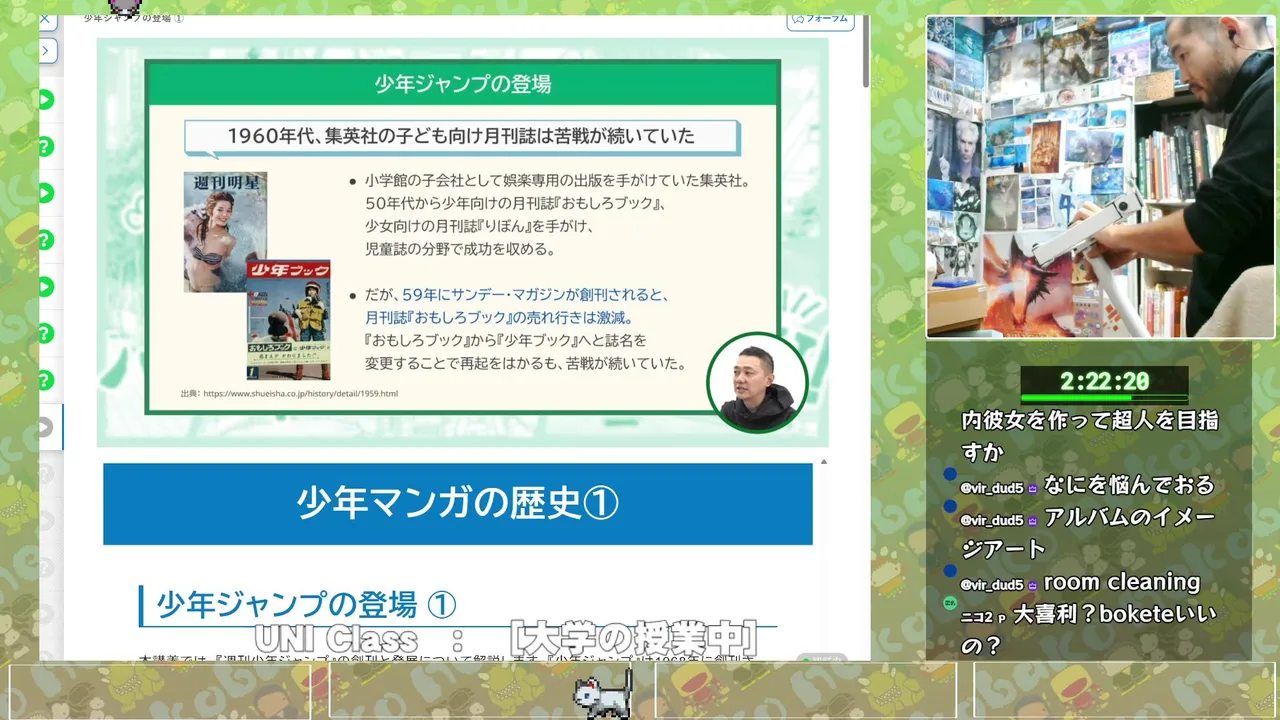
Task: Select the gray play icon of the current lesson
Action: tap(45, 427)
